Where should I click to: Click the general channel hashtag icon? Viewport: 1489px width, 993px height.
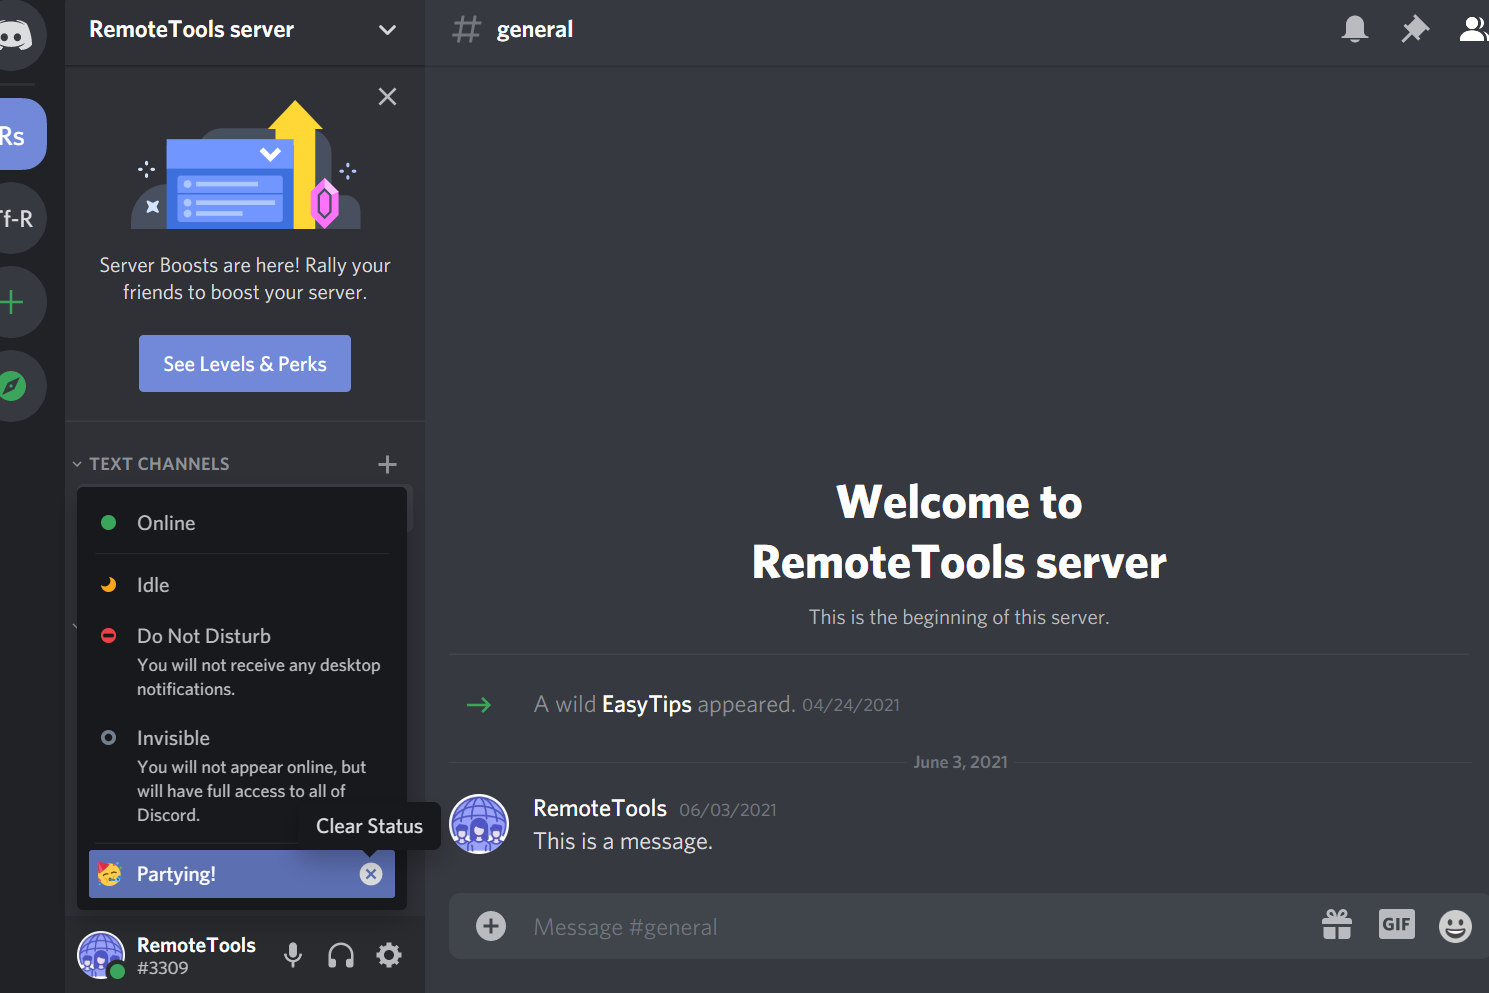coord(467,29)
